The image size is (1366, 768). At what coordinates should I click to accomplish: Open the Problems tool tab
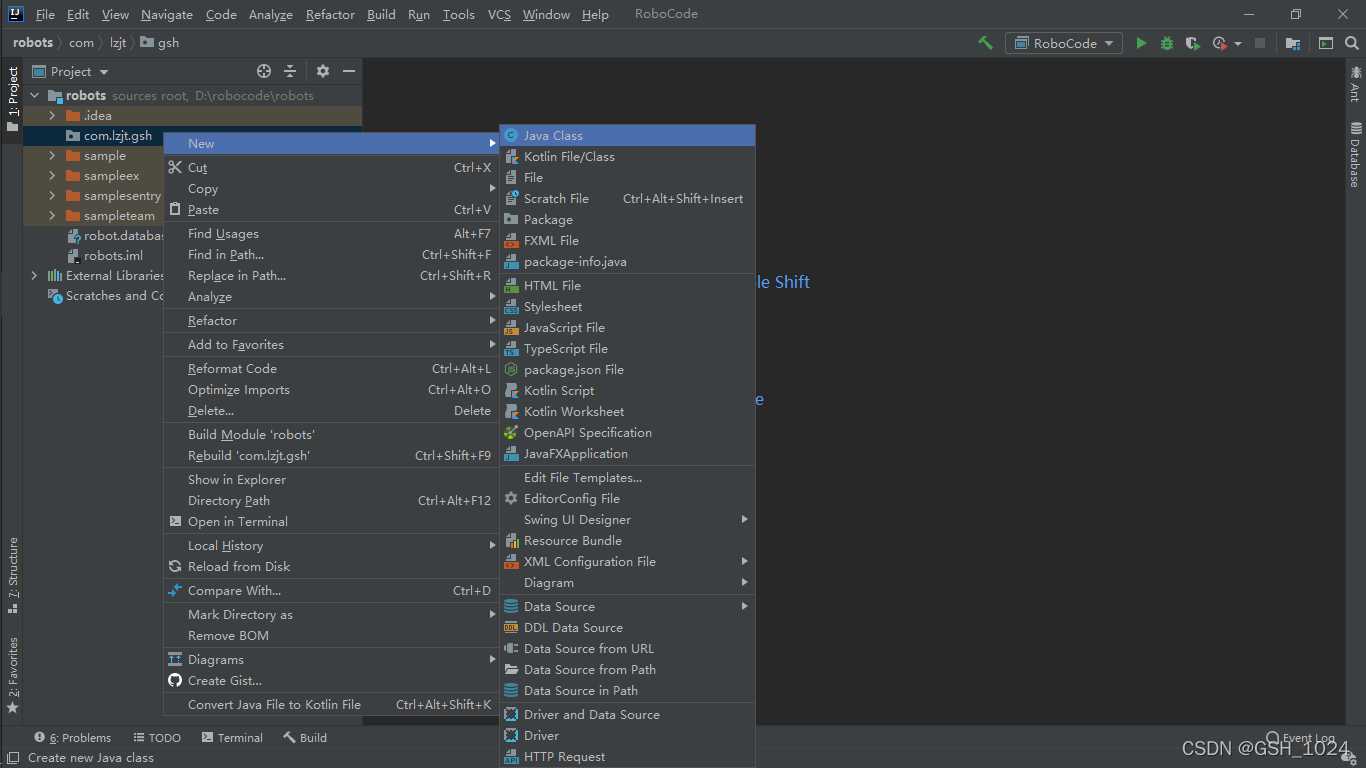[72, 738]
